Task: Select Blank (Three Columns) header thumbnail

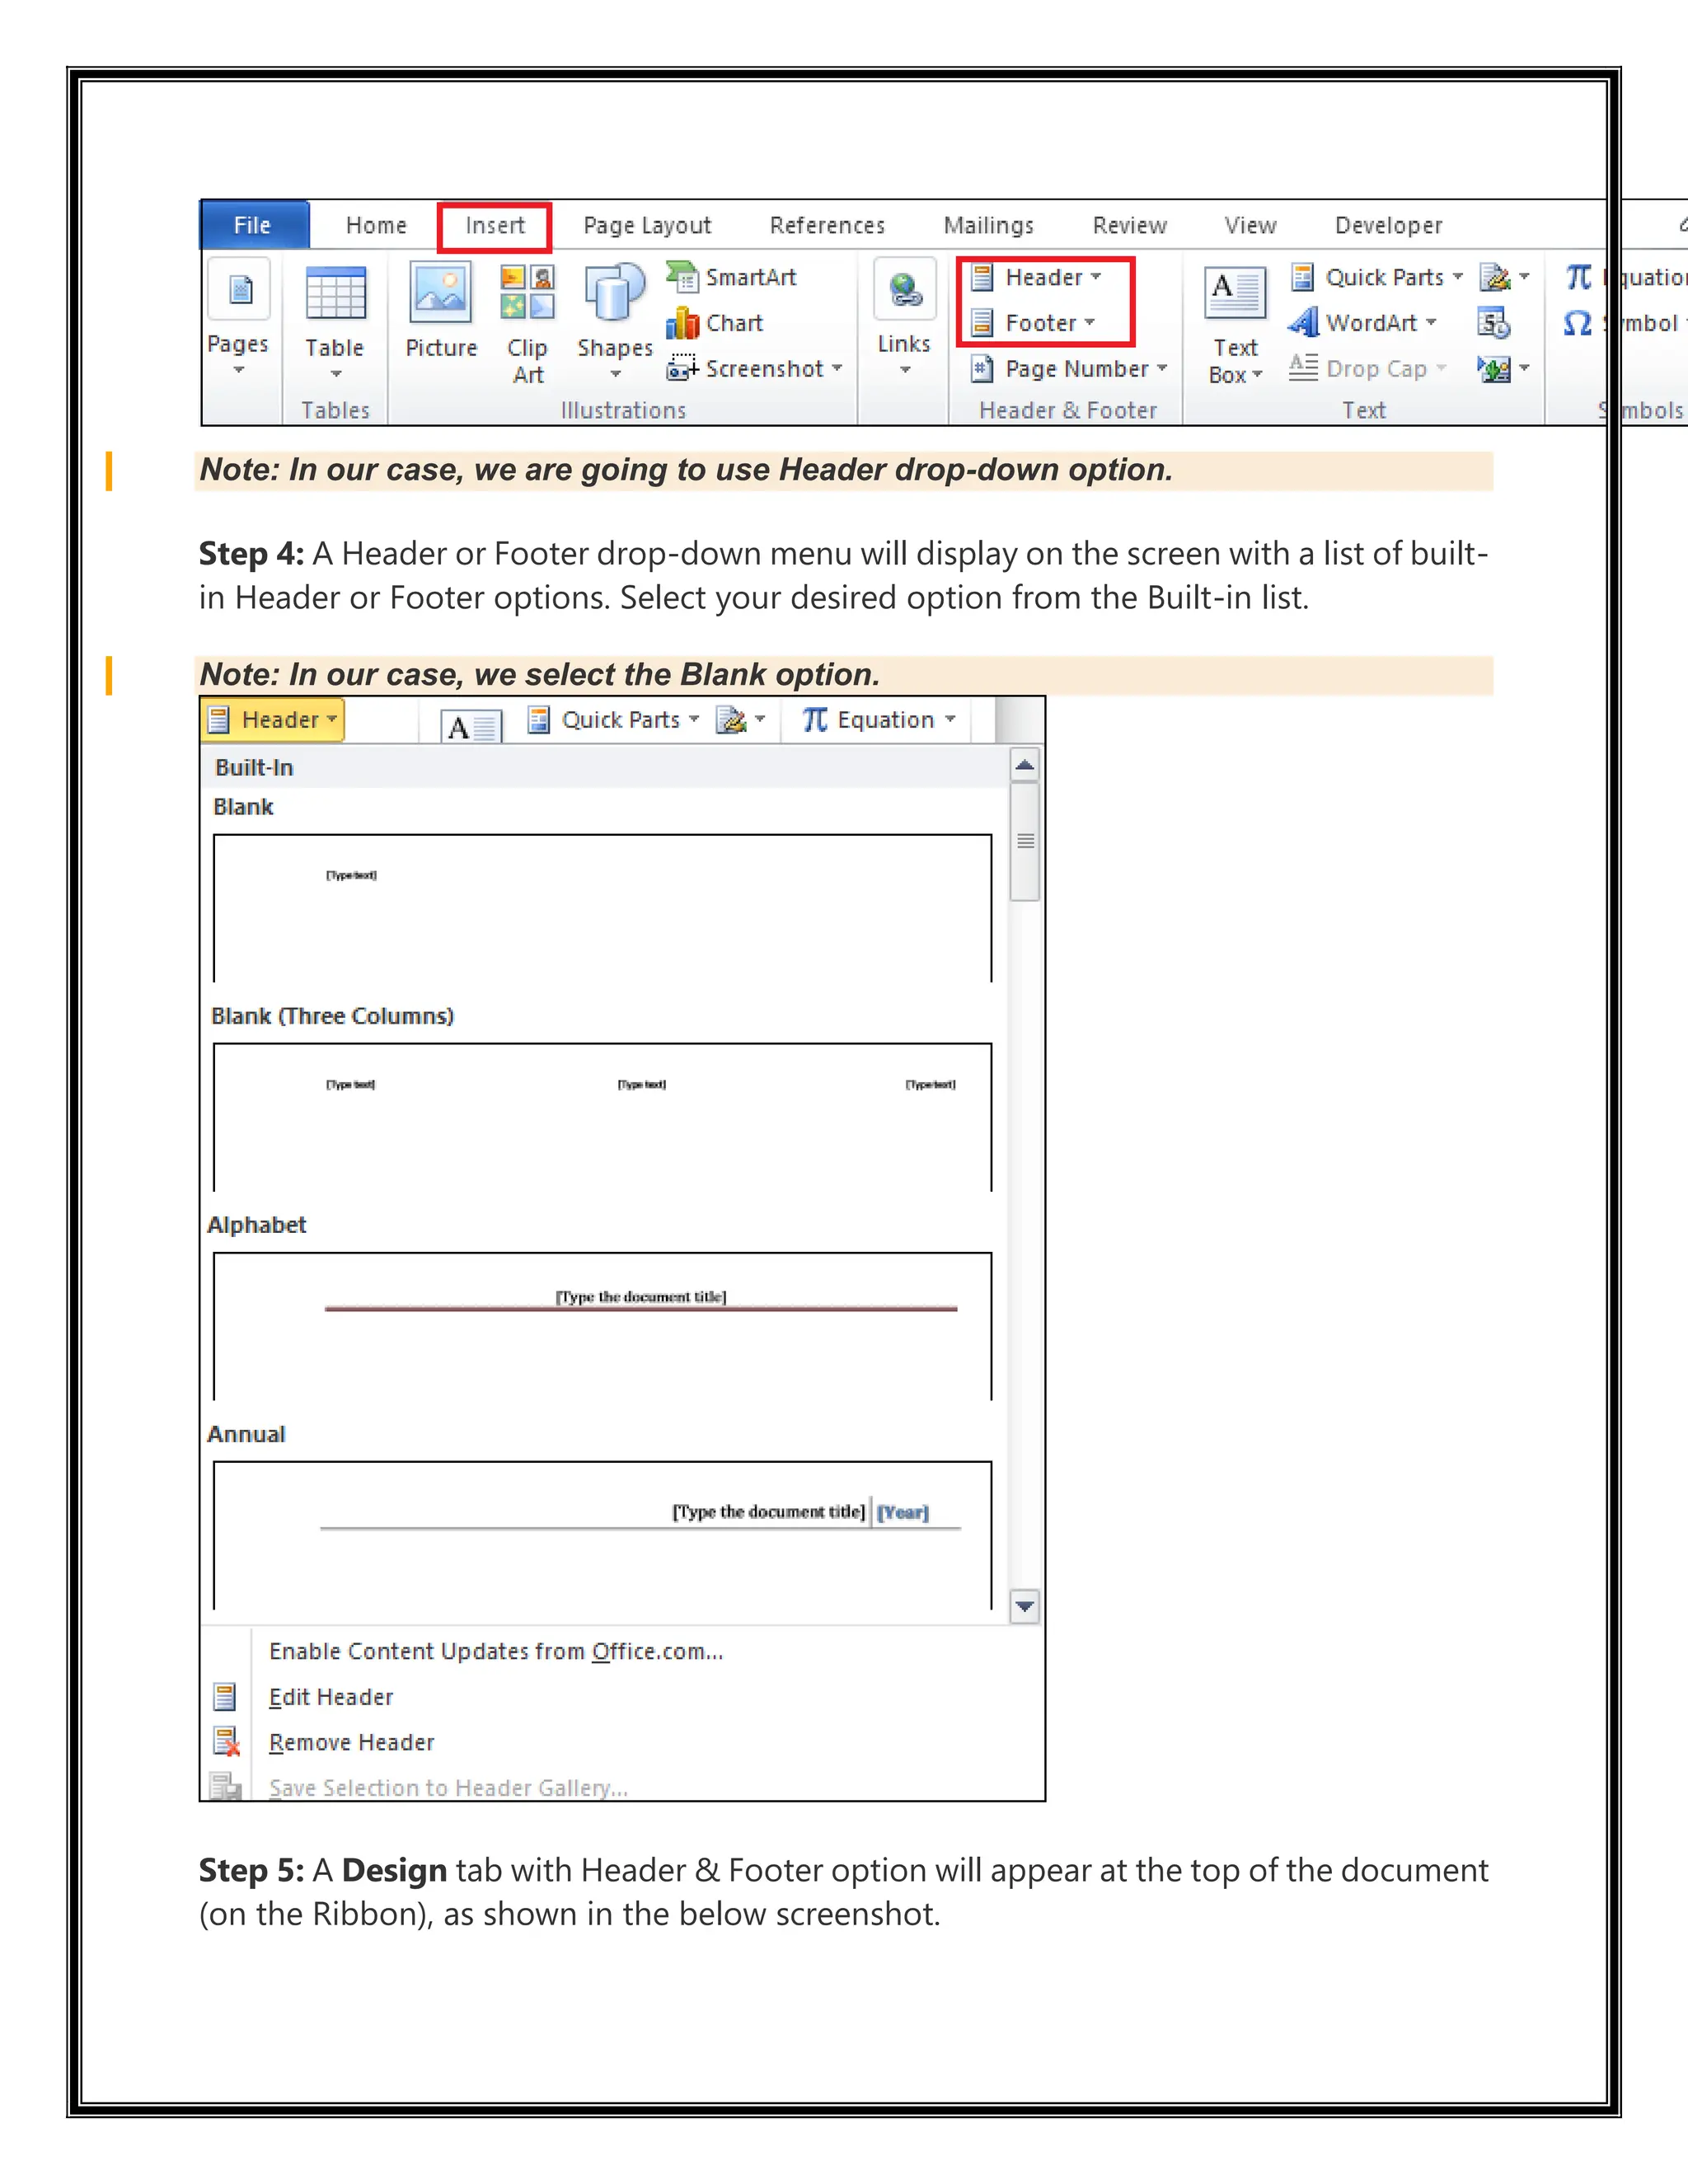Action: tap(602, 1117)
